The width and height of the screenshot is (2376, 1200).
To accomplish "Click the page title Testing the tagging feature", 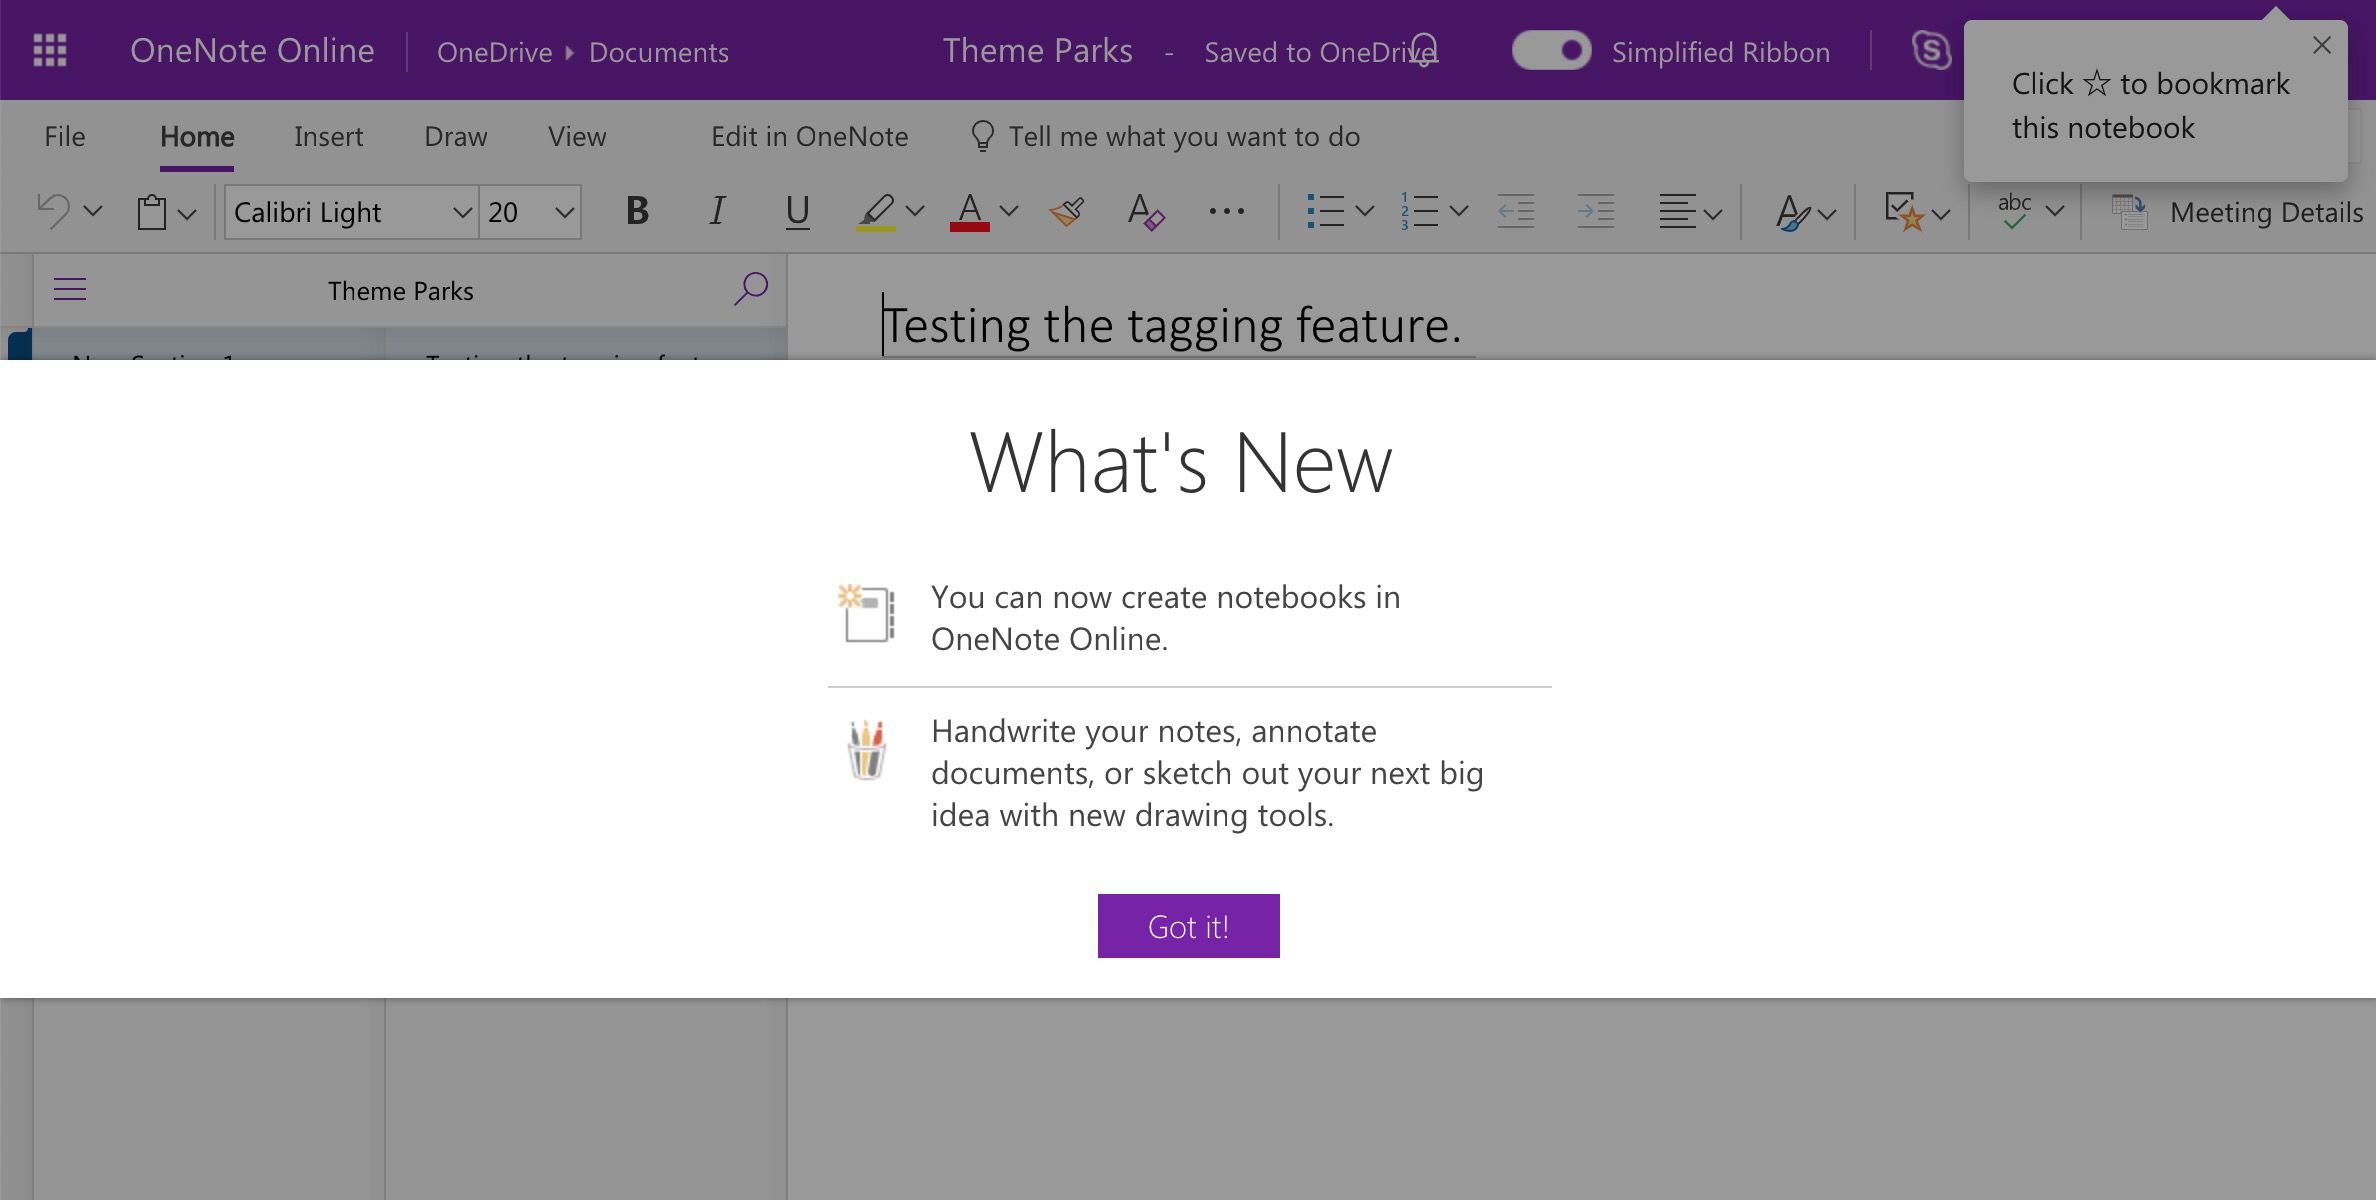I will click(x=1172, y=325).
